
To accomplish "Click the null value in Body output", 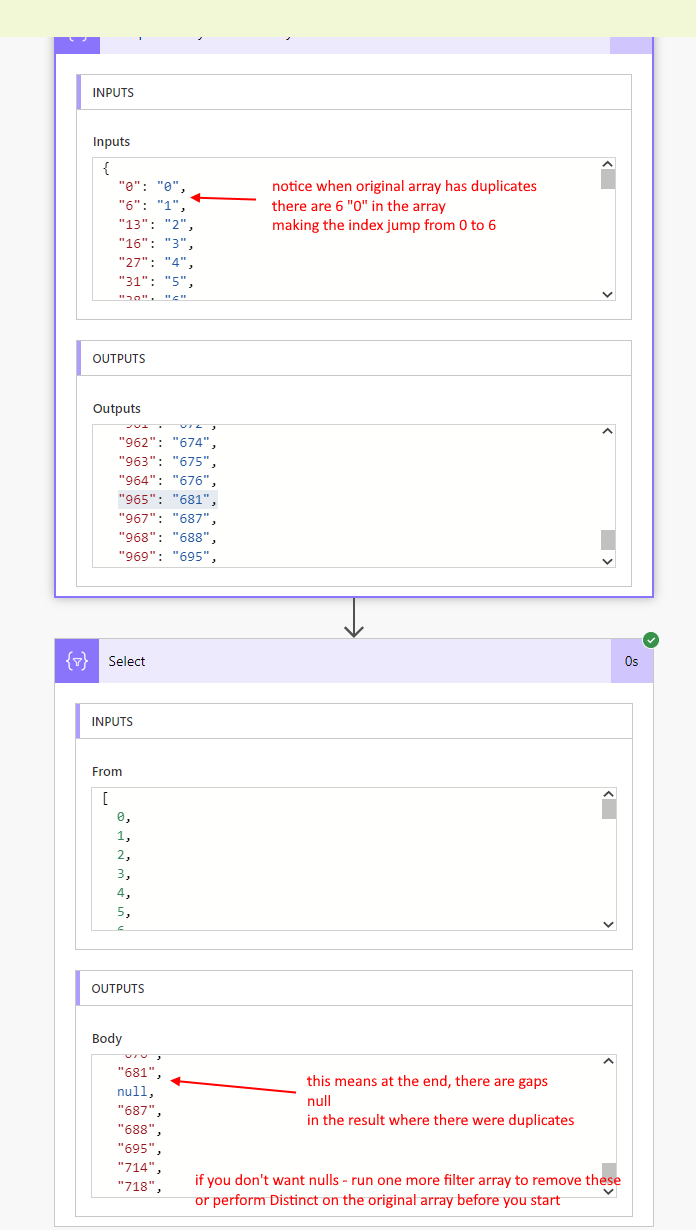I will coord(132,1091).
